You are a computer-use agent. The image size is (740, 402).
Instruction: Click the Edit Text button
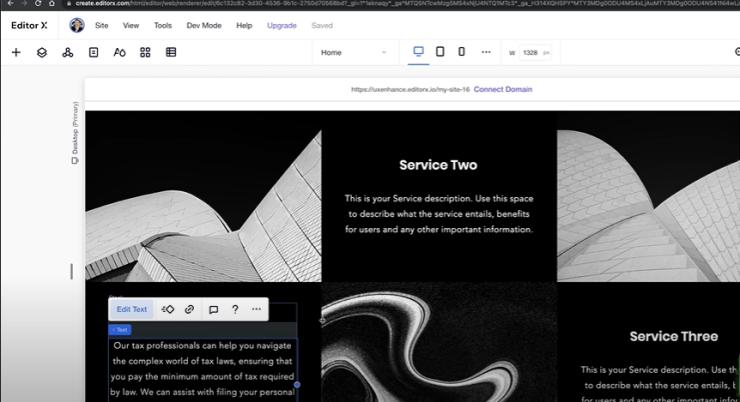[x=132, y=310]
